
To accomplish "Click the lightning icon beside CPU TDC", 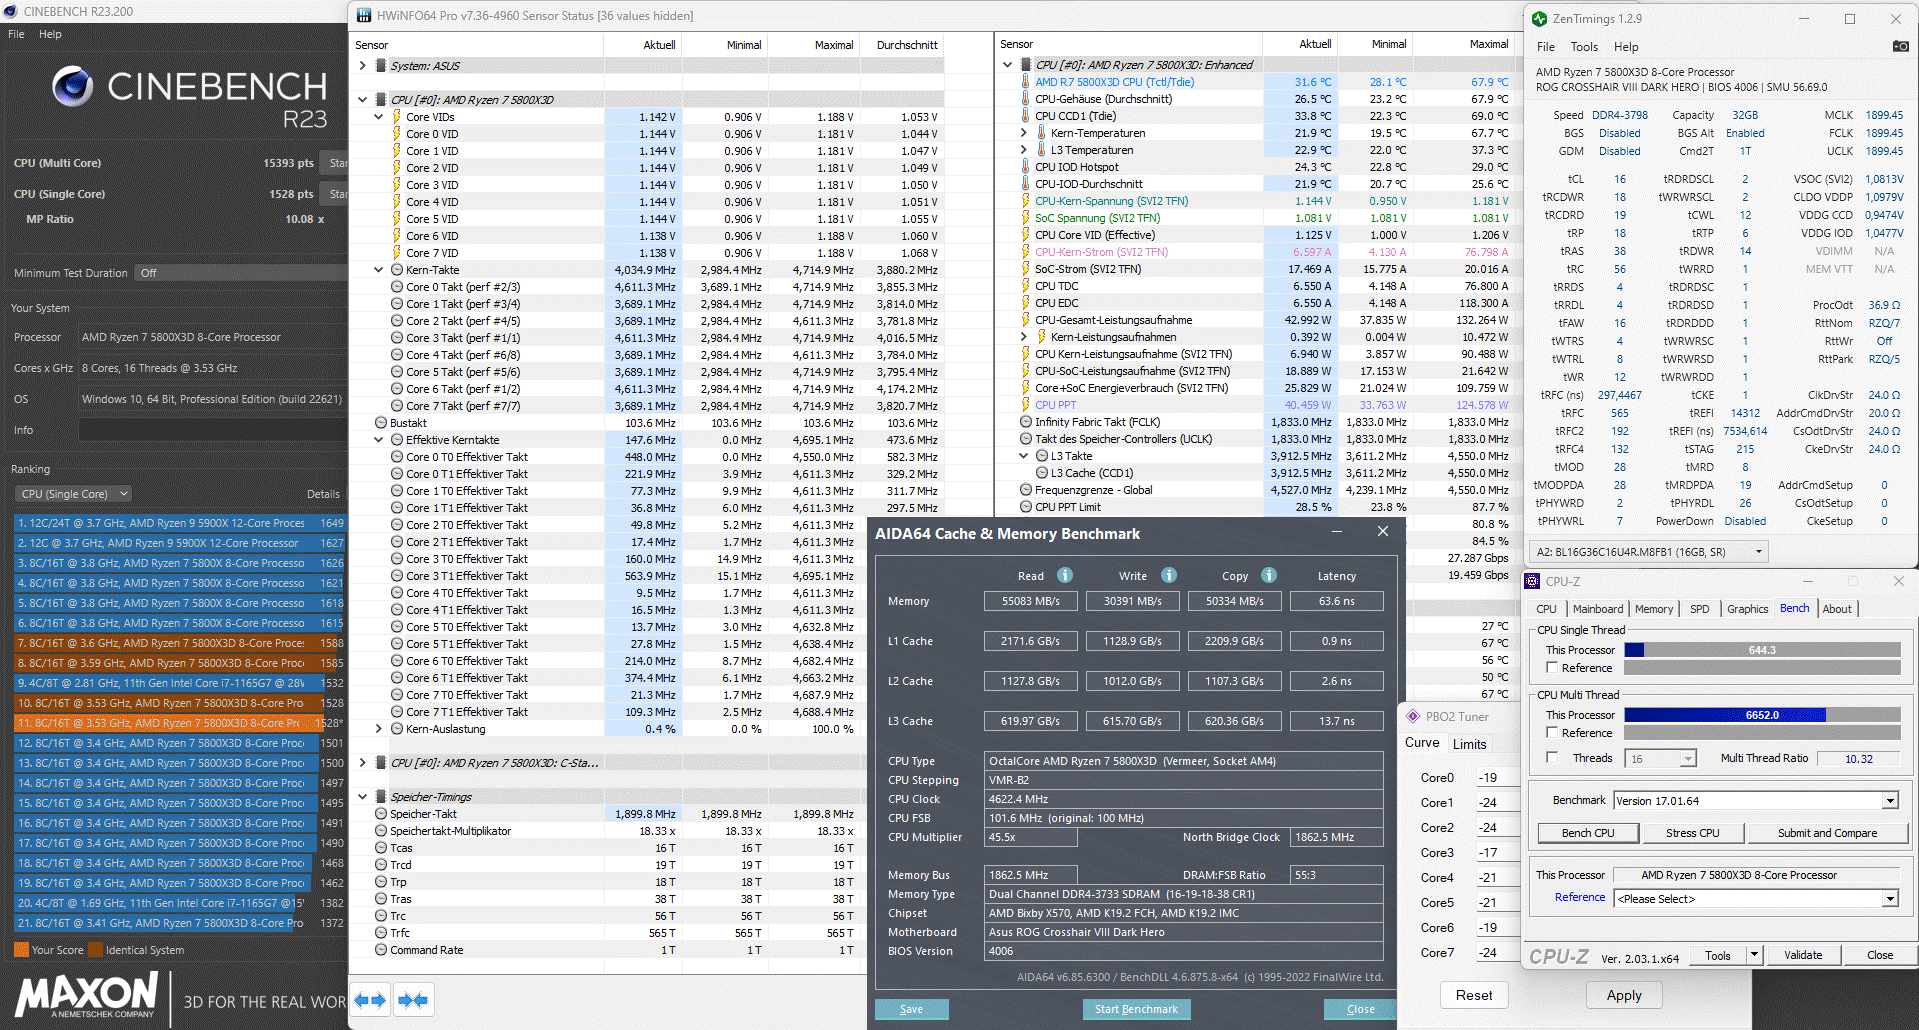I will pyautogui.click(x=1025, y=286).
